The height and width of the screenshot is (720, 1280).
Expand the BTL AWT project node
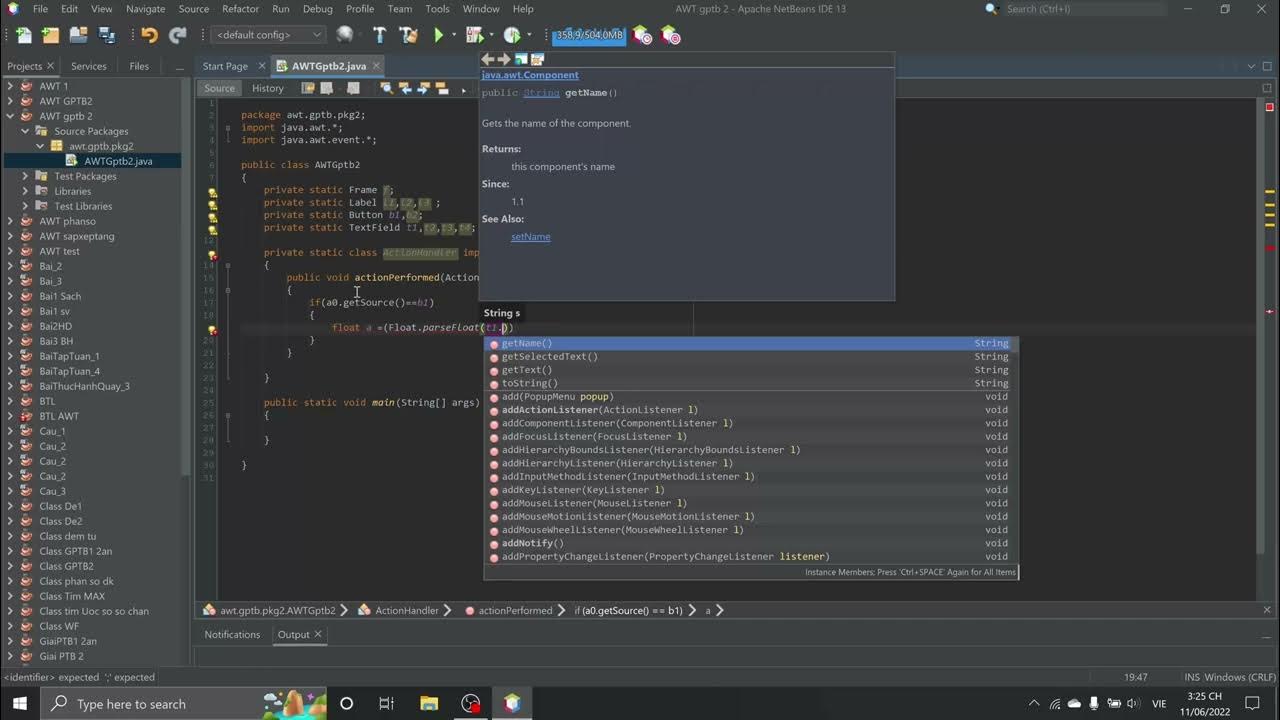pyautogui.click(x=11, y=416)
